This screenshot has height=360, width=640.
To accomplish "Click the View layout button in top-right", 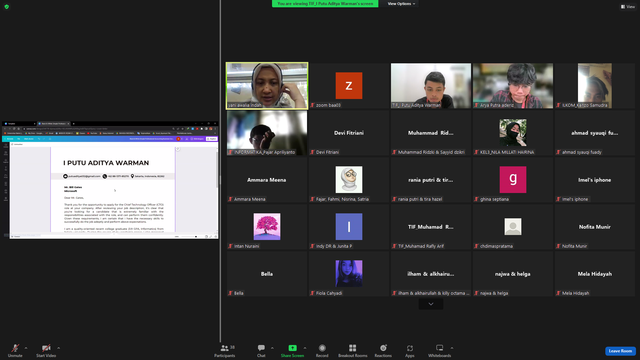I will tap(628, 7).
